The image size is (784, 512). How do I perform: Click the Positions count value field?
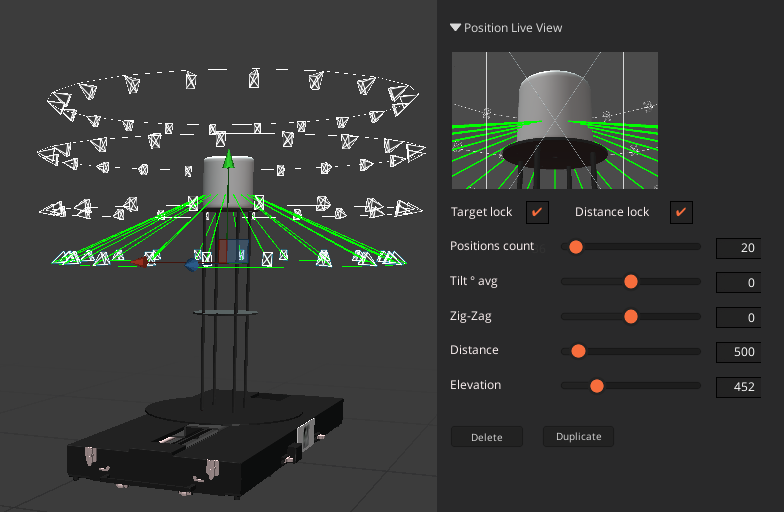(738, 248)
